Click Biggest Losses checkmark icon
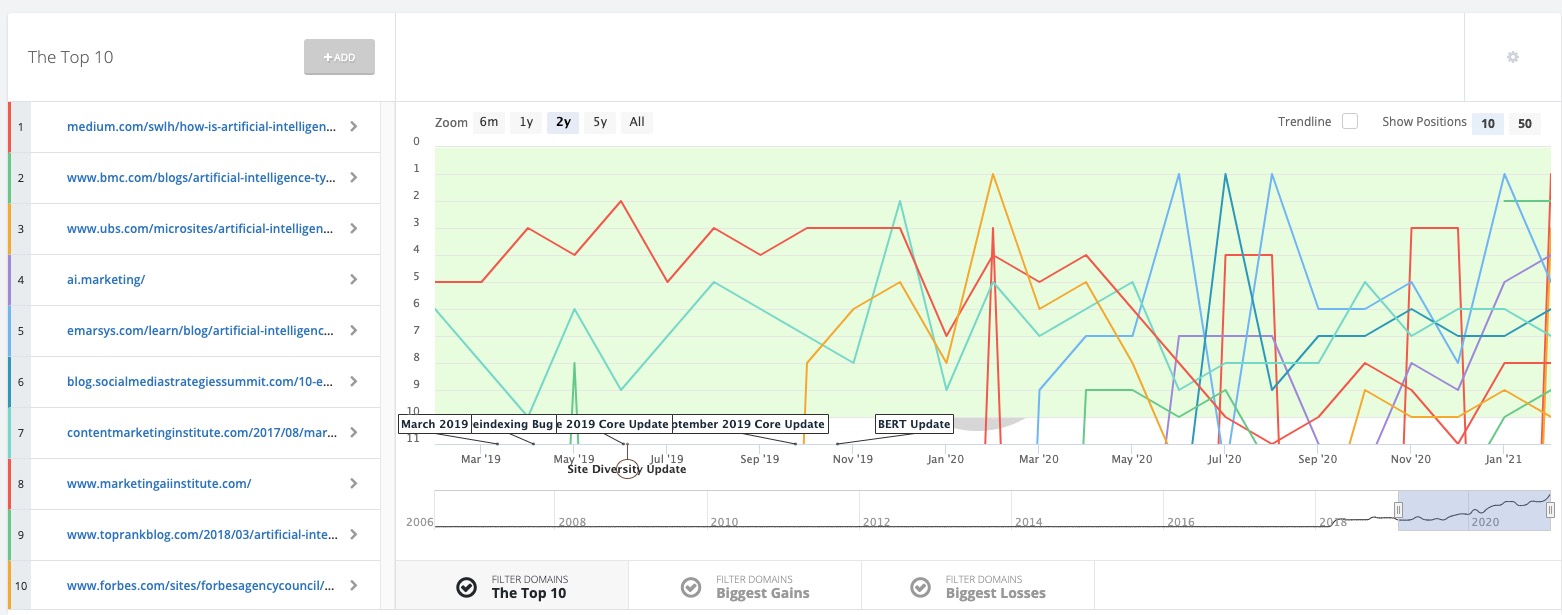The image size is (1562, 615). point(920,587)
